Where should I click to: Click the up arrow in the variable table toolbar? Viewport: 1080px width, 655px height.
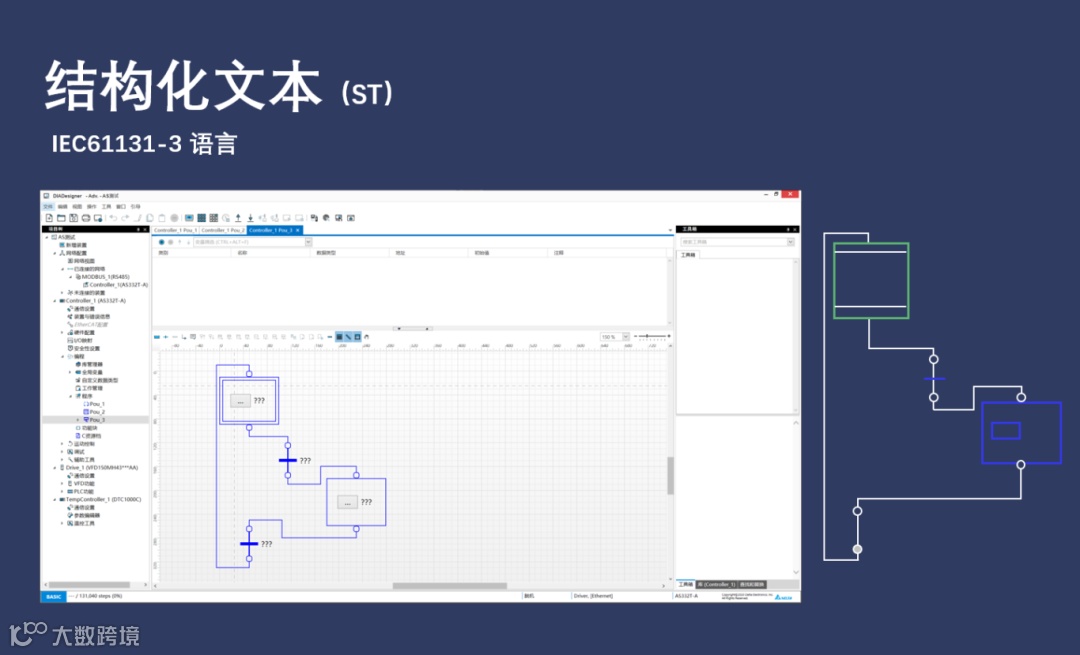click(x=180, y=242)
